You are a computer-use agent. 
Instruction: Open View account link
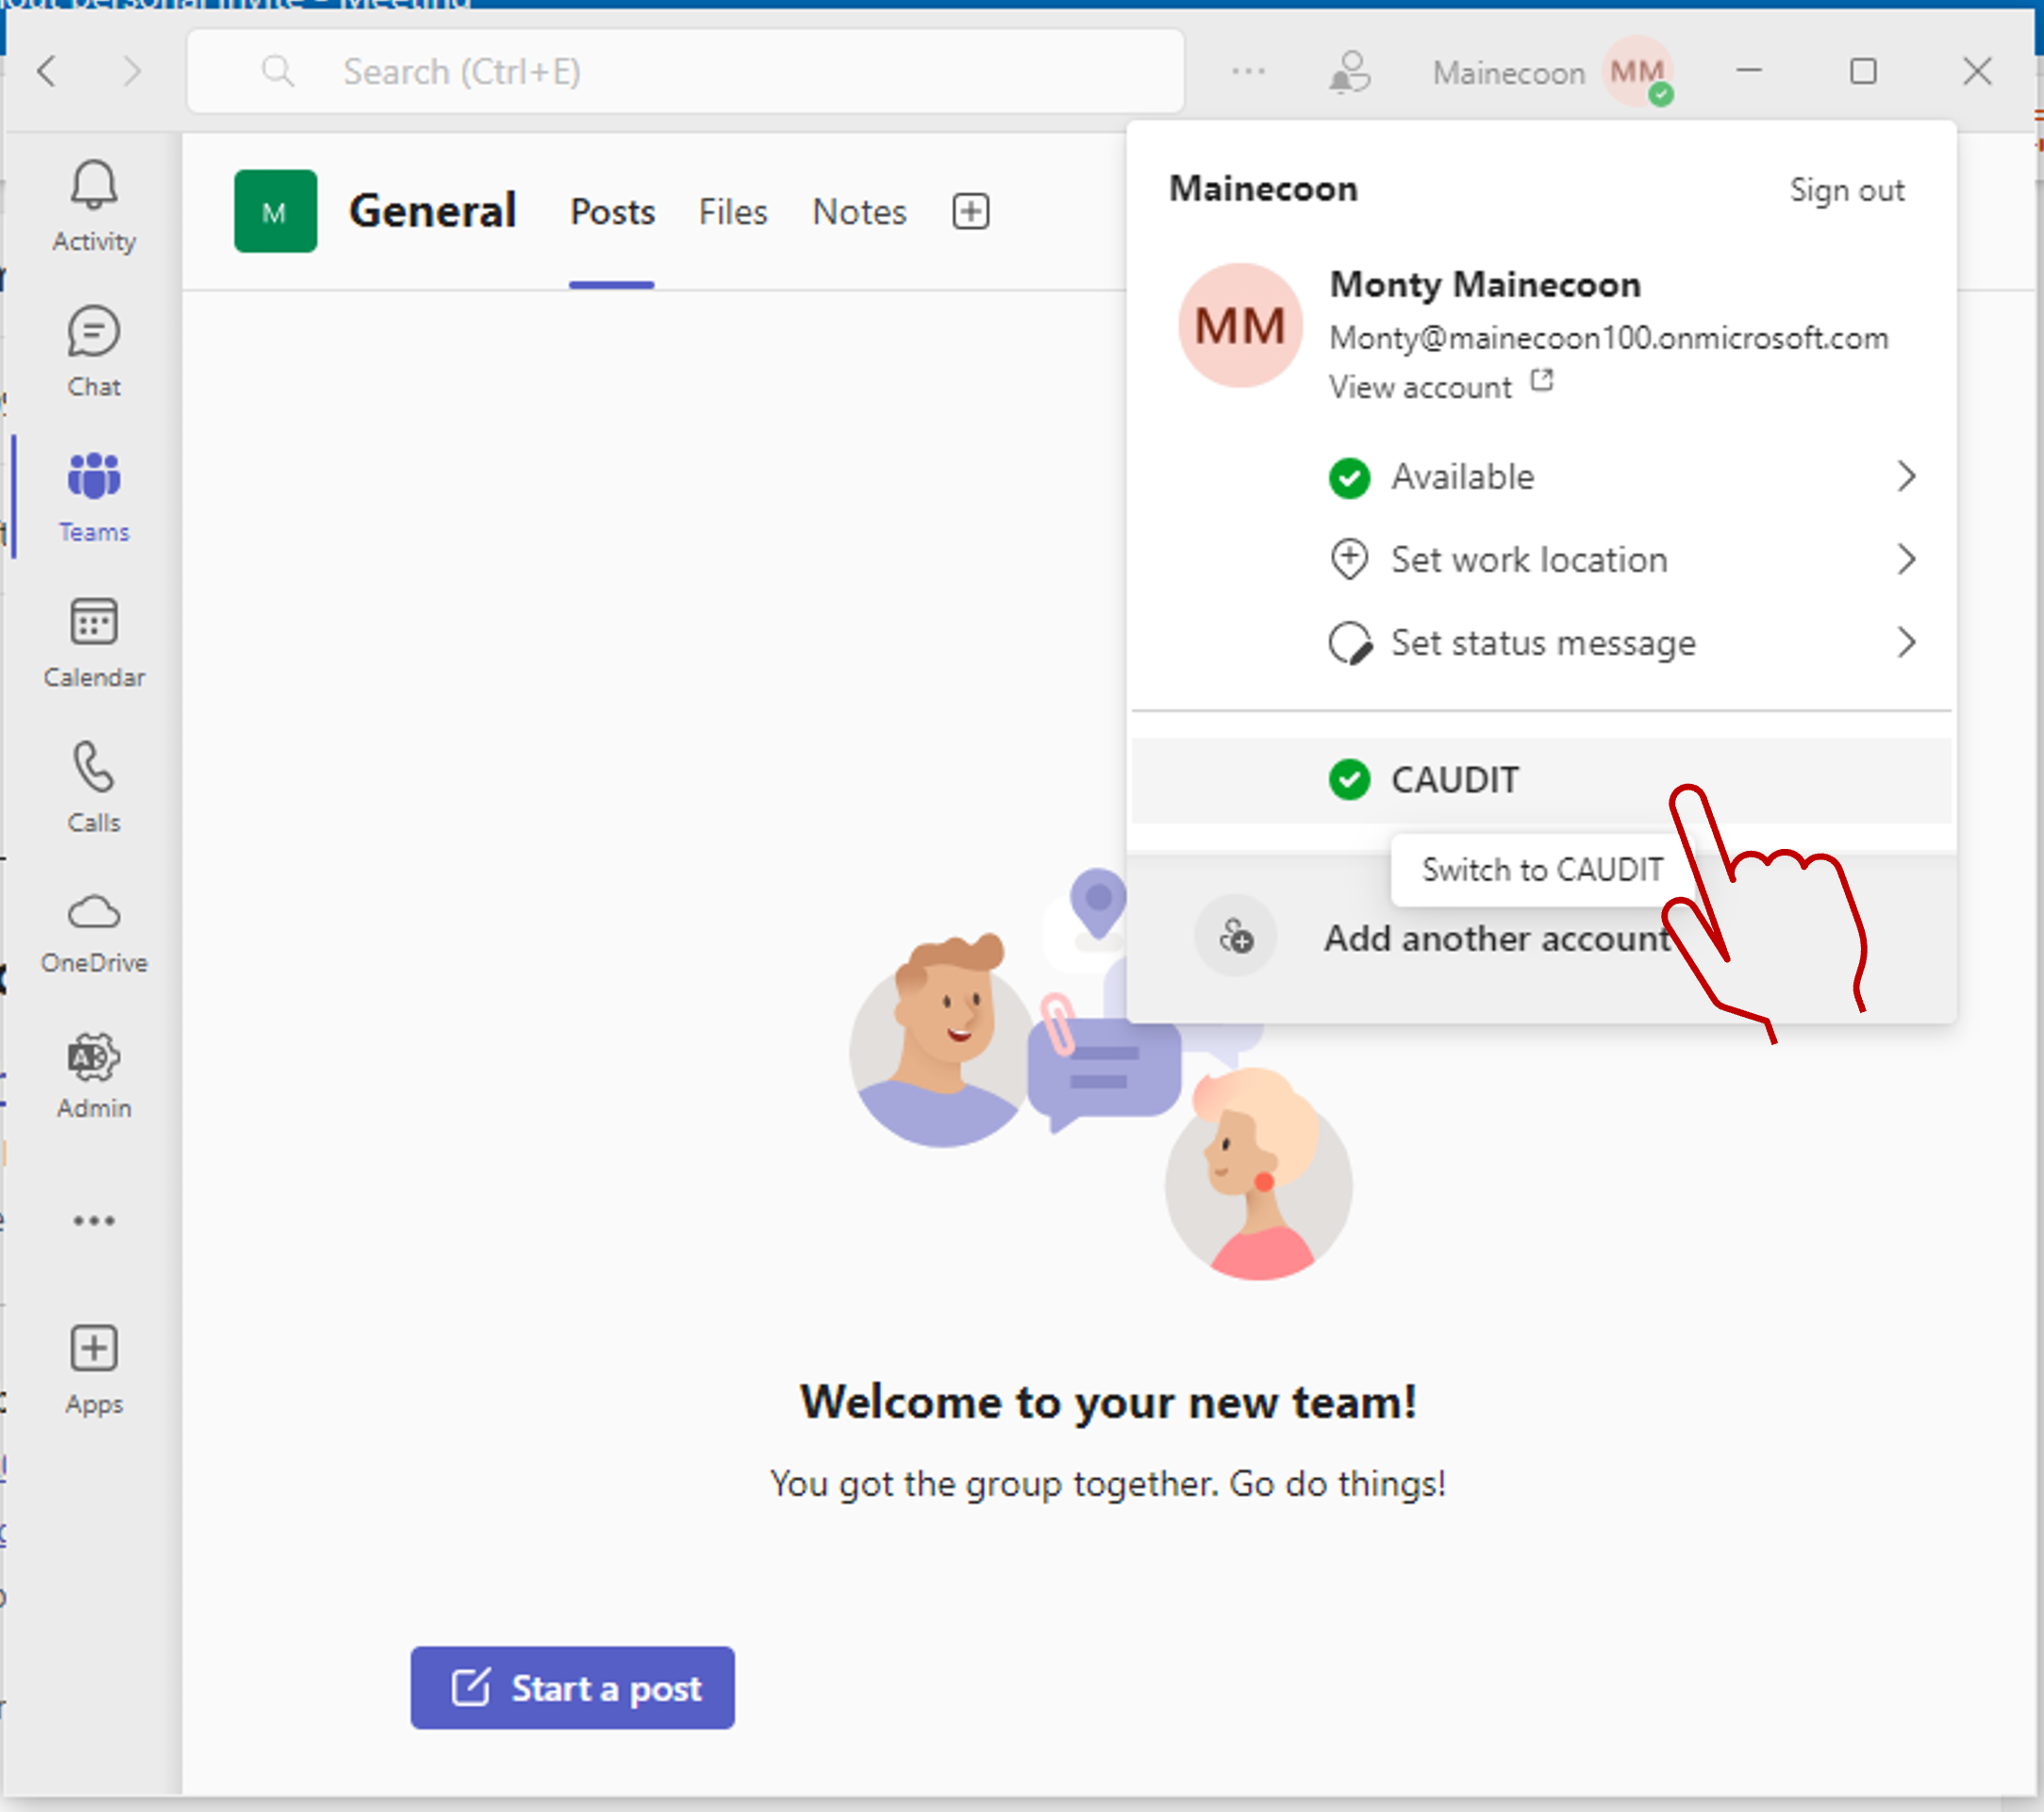click(x=1440, y=386)
